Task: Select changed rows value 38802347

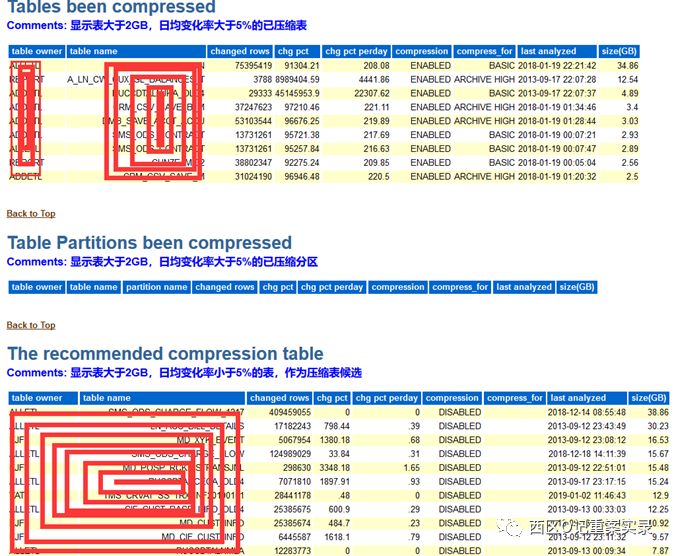Action: pos(253,163)
